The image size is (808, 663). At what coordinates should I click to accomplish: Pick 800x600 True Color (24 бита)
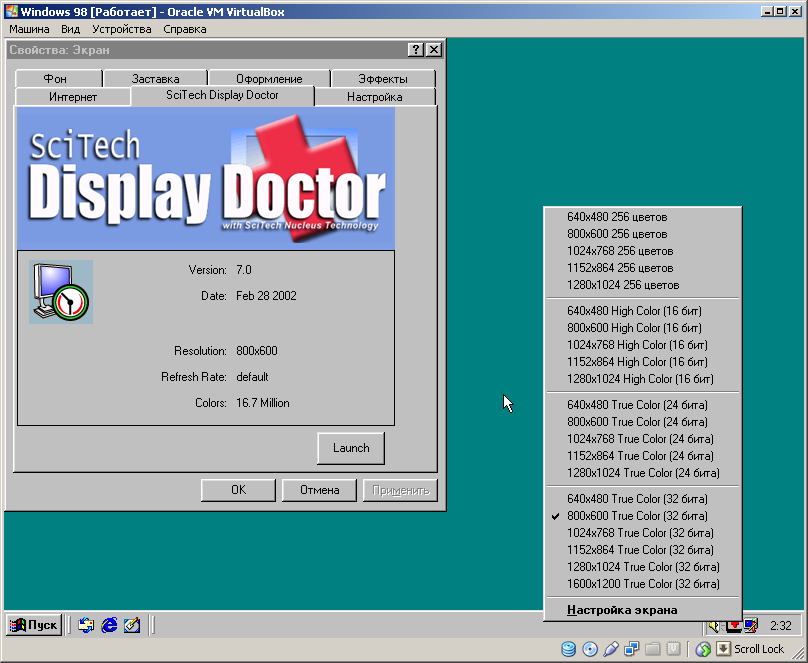[x=643, y=421]
